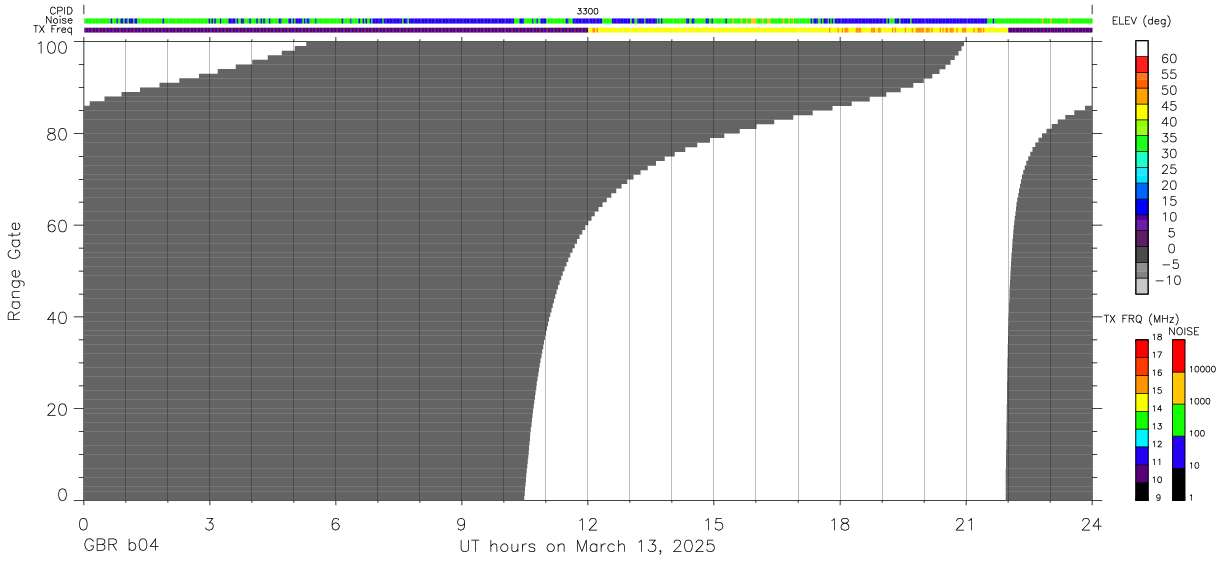Click the yellow segment of ELEV color bar
This screenshot has height=567, width=1228.
coord(1142,112)
